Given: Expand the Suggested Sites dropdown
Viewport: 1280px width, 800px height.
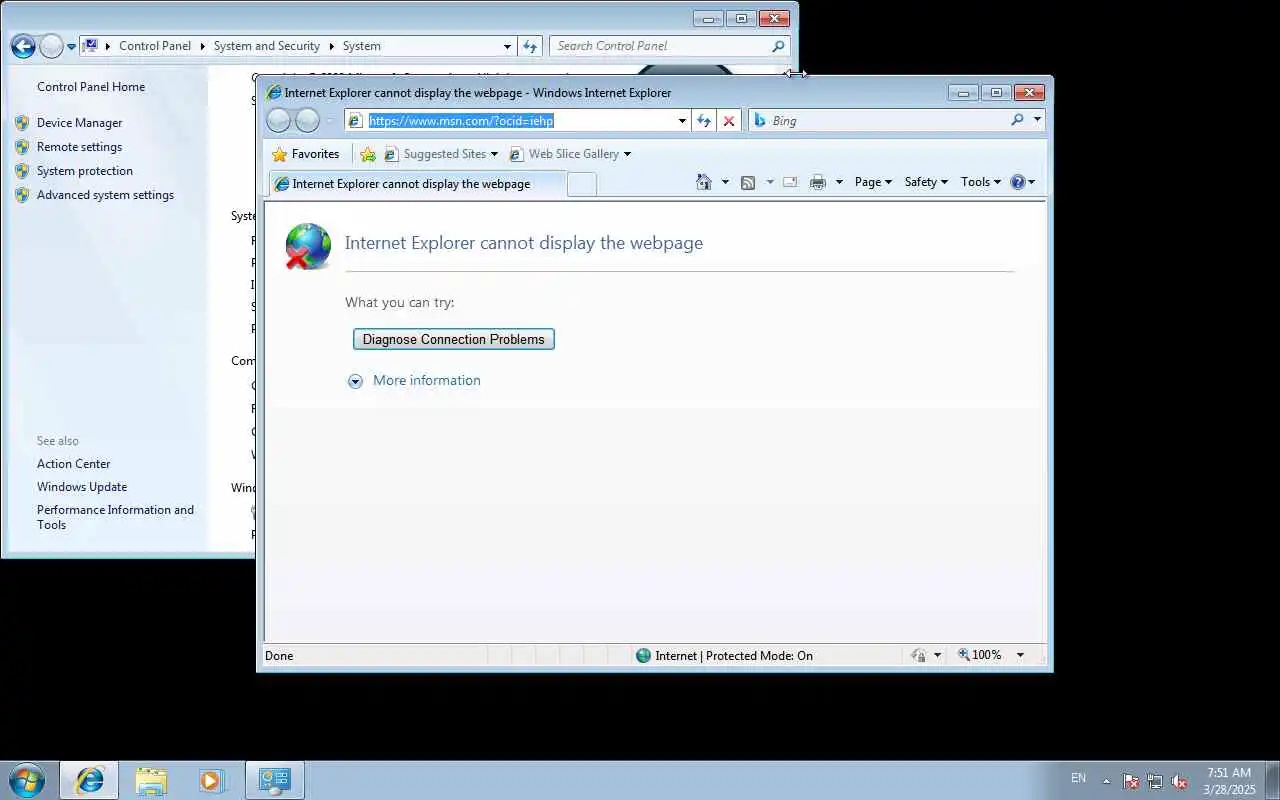Looking at the screenshot, I should (494, 154).
